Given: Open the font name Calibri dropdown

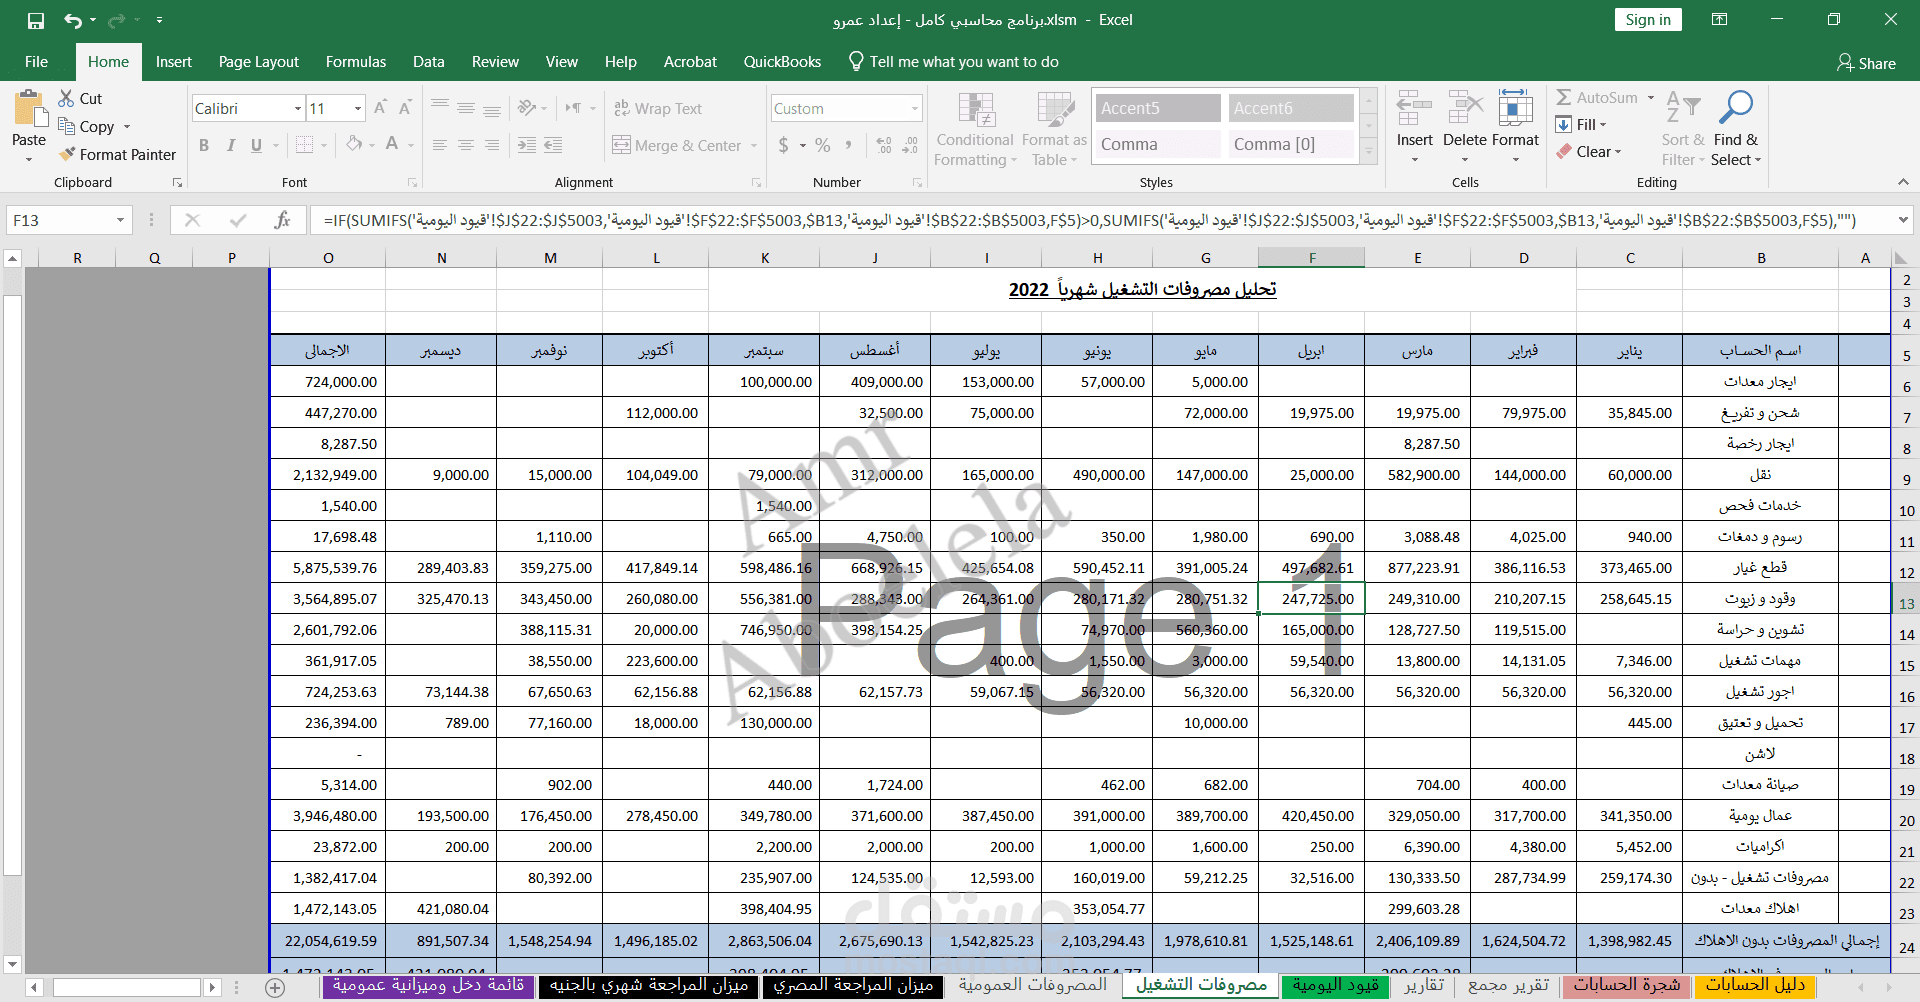Looking at the screenshot, I should tap(298, 108).
